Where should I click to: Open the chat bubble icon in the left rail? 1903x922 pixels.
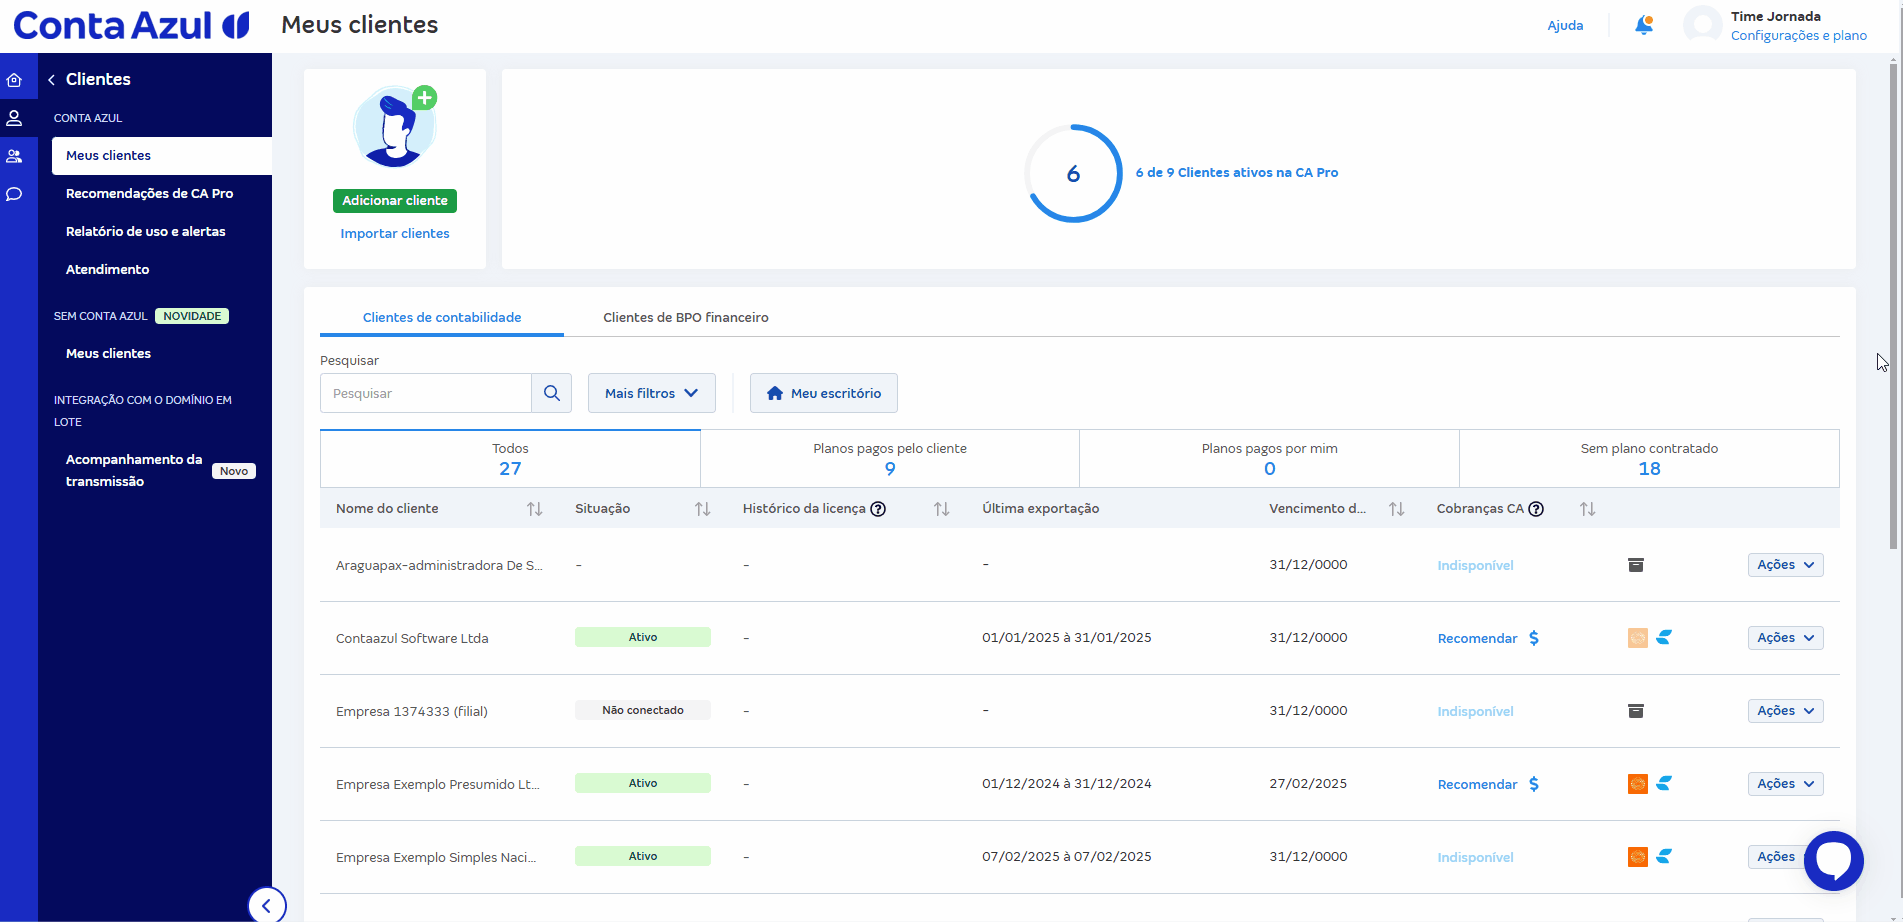(x=14, y=194)
